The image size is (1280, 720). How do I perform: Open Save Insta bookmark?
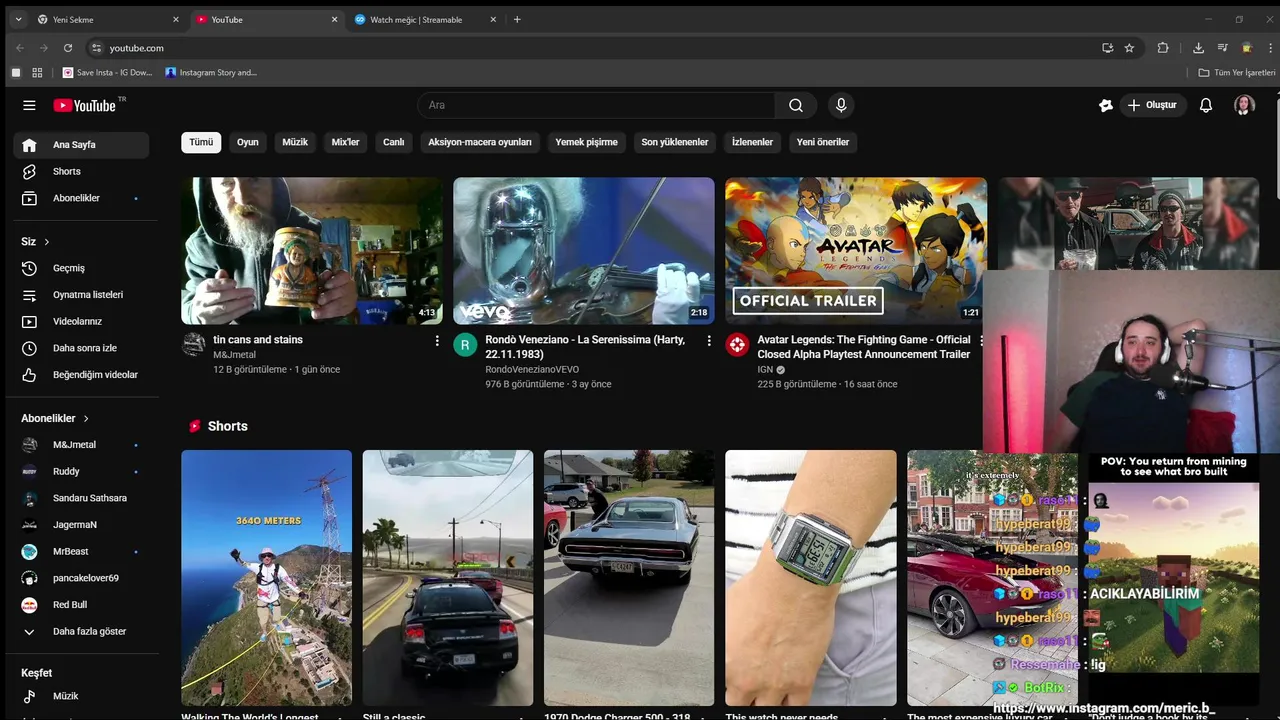[x=107, y=73]
